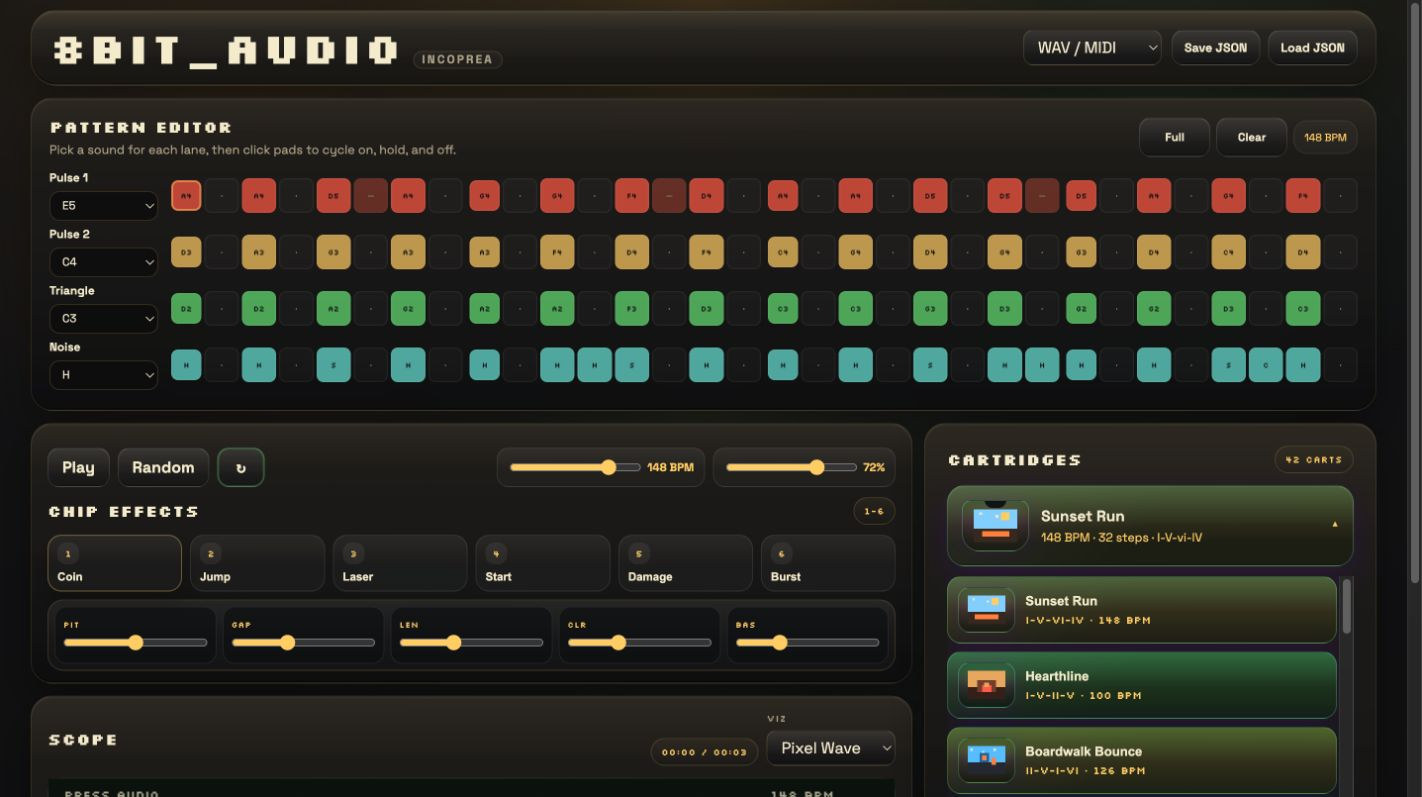The image size is (1422, 797).
Task: Click the 148 BPM badge beside Clear
Action: pyautogui.click(x=1325, y=137)
